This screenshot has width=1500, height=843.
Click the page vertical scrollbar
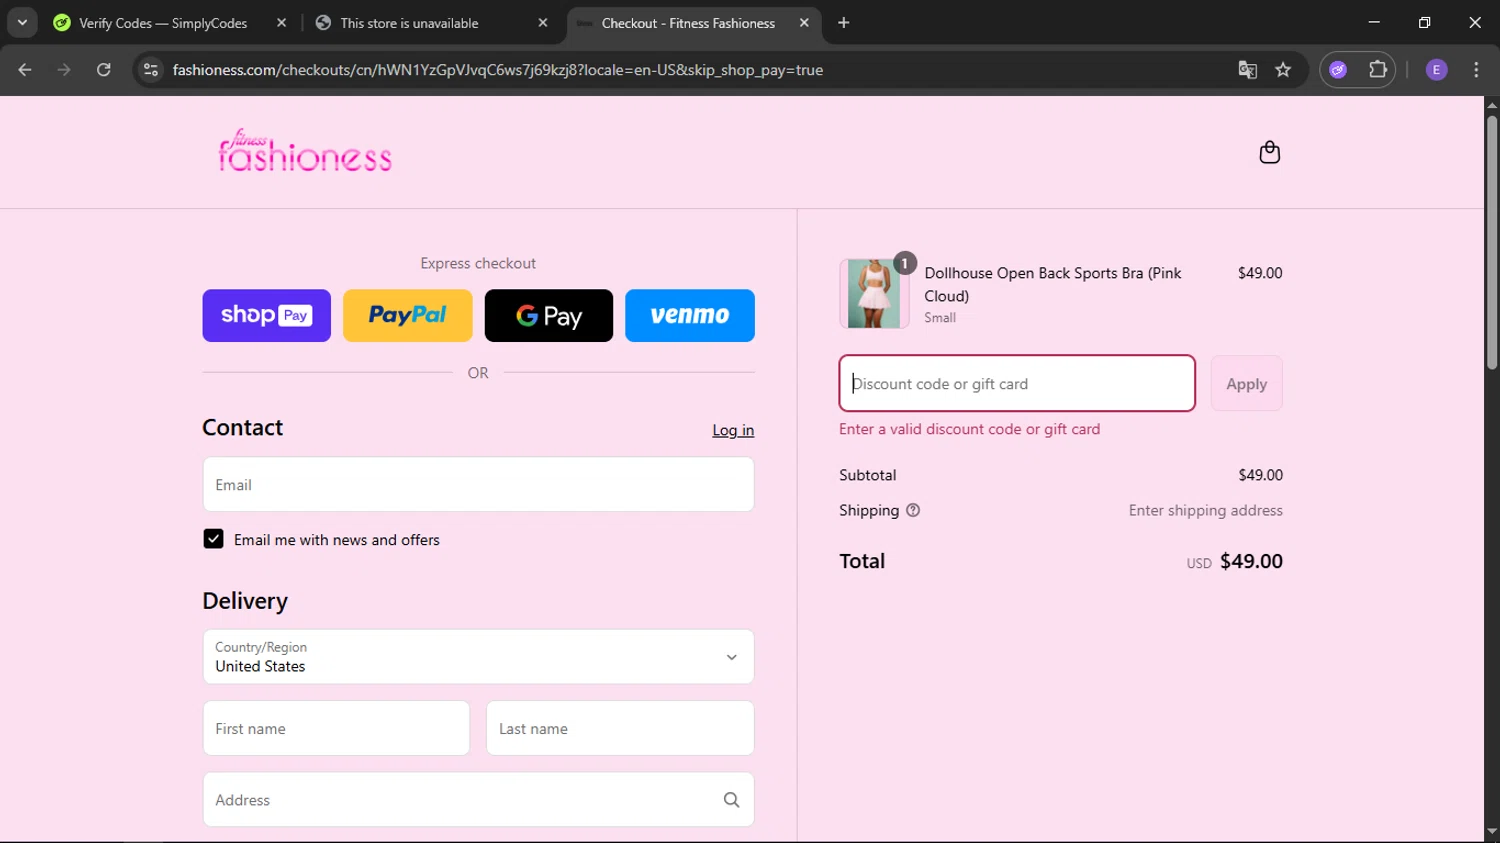point(1491,242)
